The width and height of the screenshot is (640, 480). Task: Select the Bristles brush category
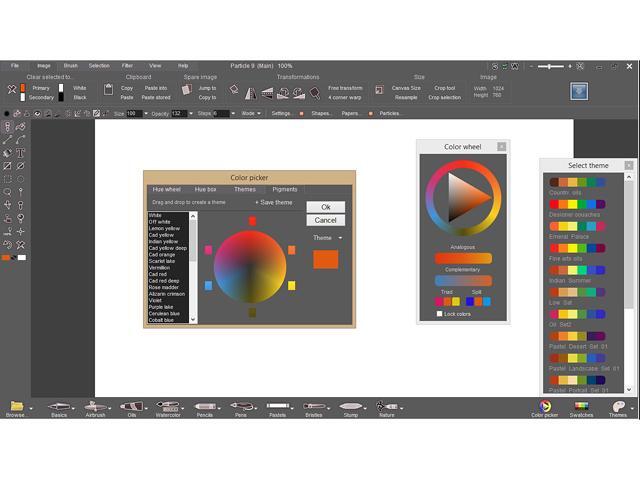click(x=313, y=407)
